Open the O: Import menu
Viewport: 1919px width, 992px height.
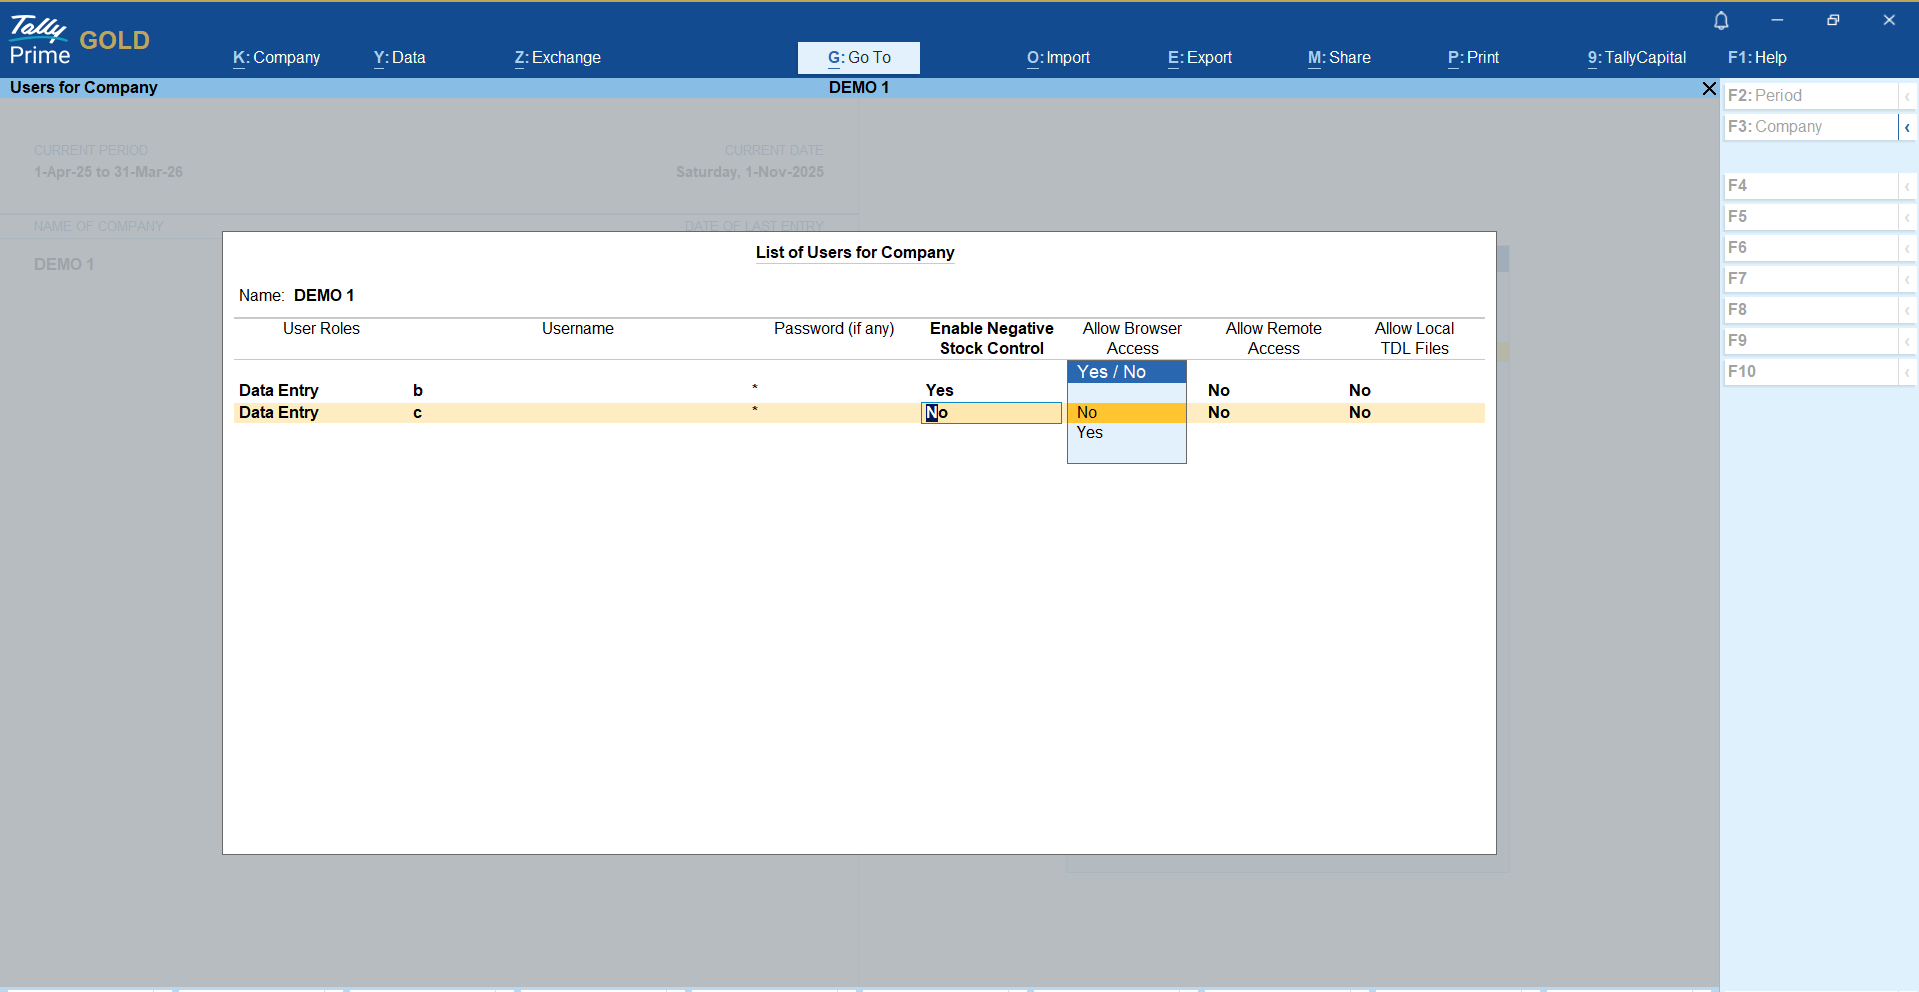[1059, 58]
